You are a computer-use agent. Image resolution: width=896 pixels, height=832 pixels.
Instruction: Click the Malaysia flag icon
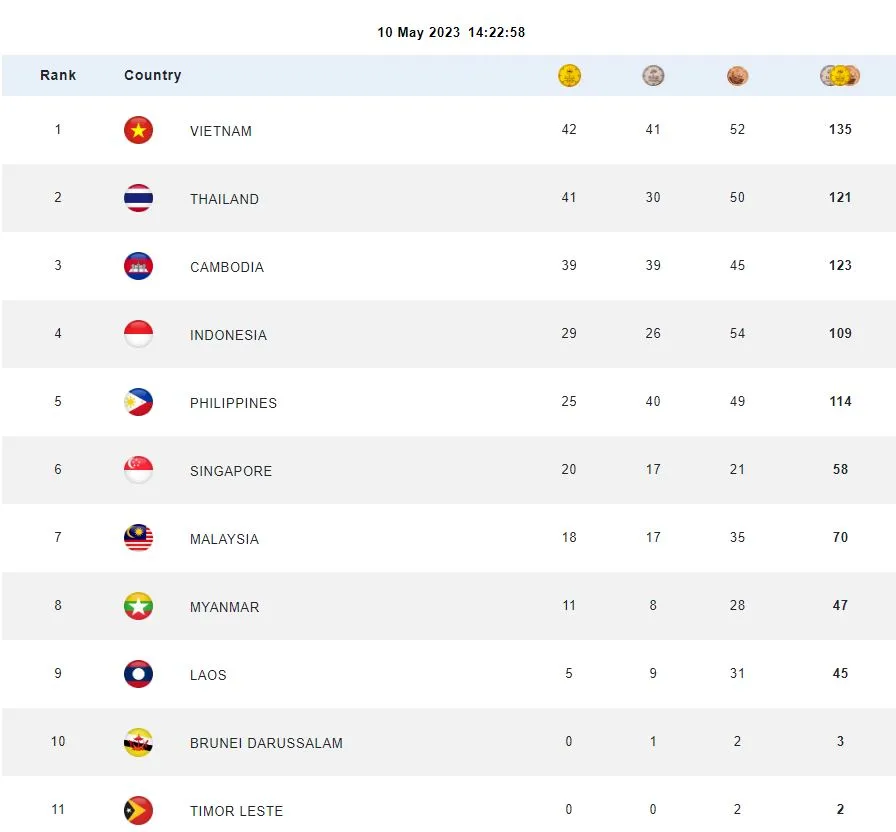click(138, 538)
